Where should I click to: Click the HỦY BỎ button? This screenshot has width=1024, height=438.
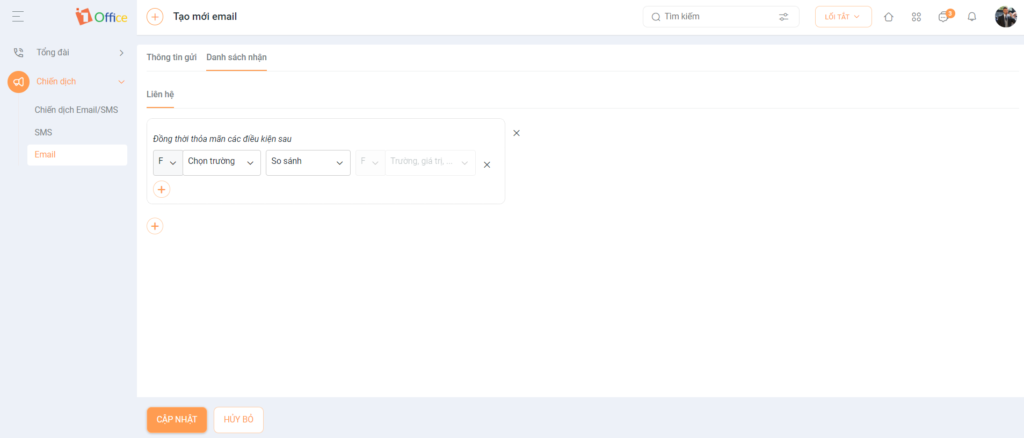click(238, 420)
